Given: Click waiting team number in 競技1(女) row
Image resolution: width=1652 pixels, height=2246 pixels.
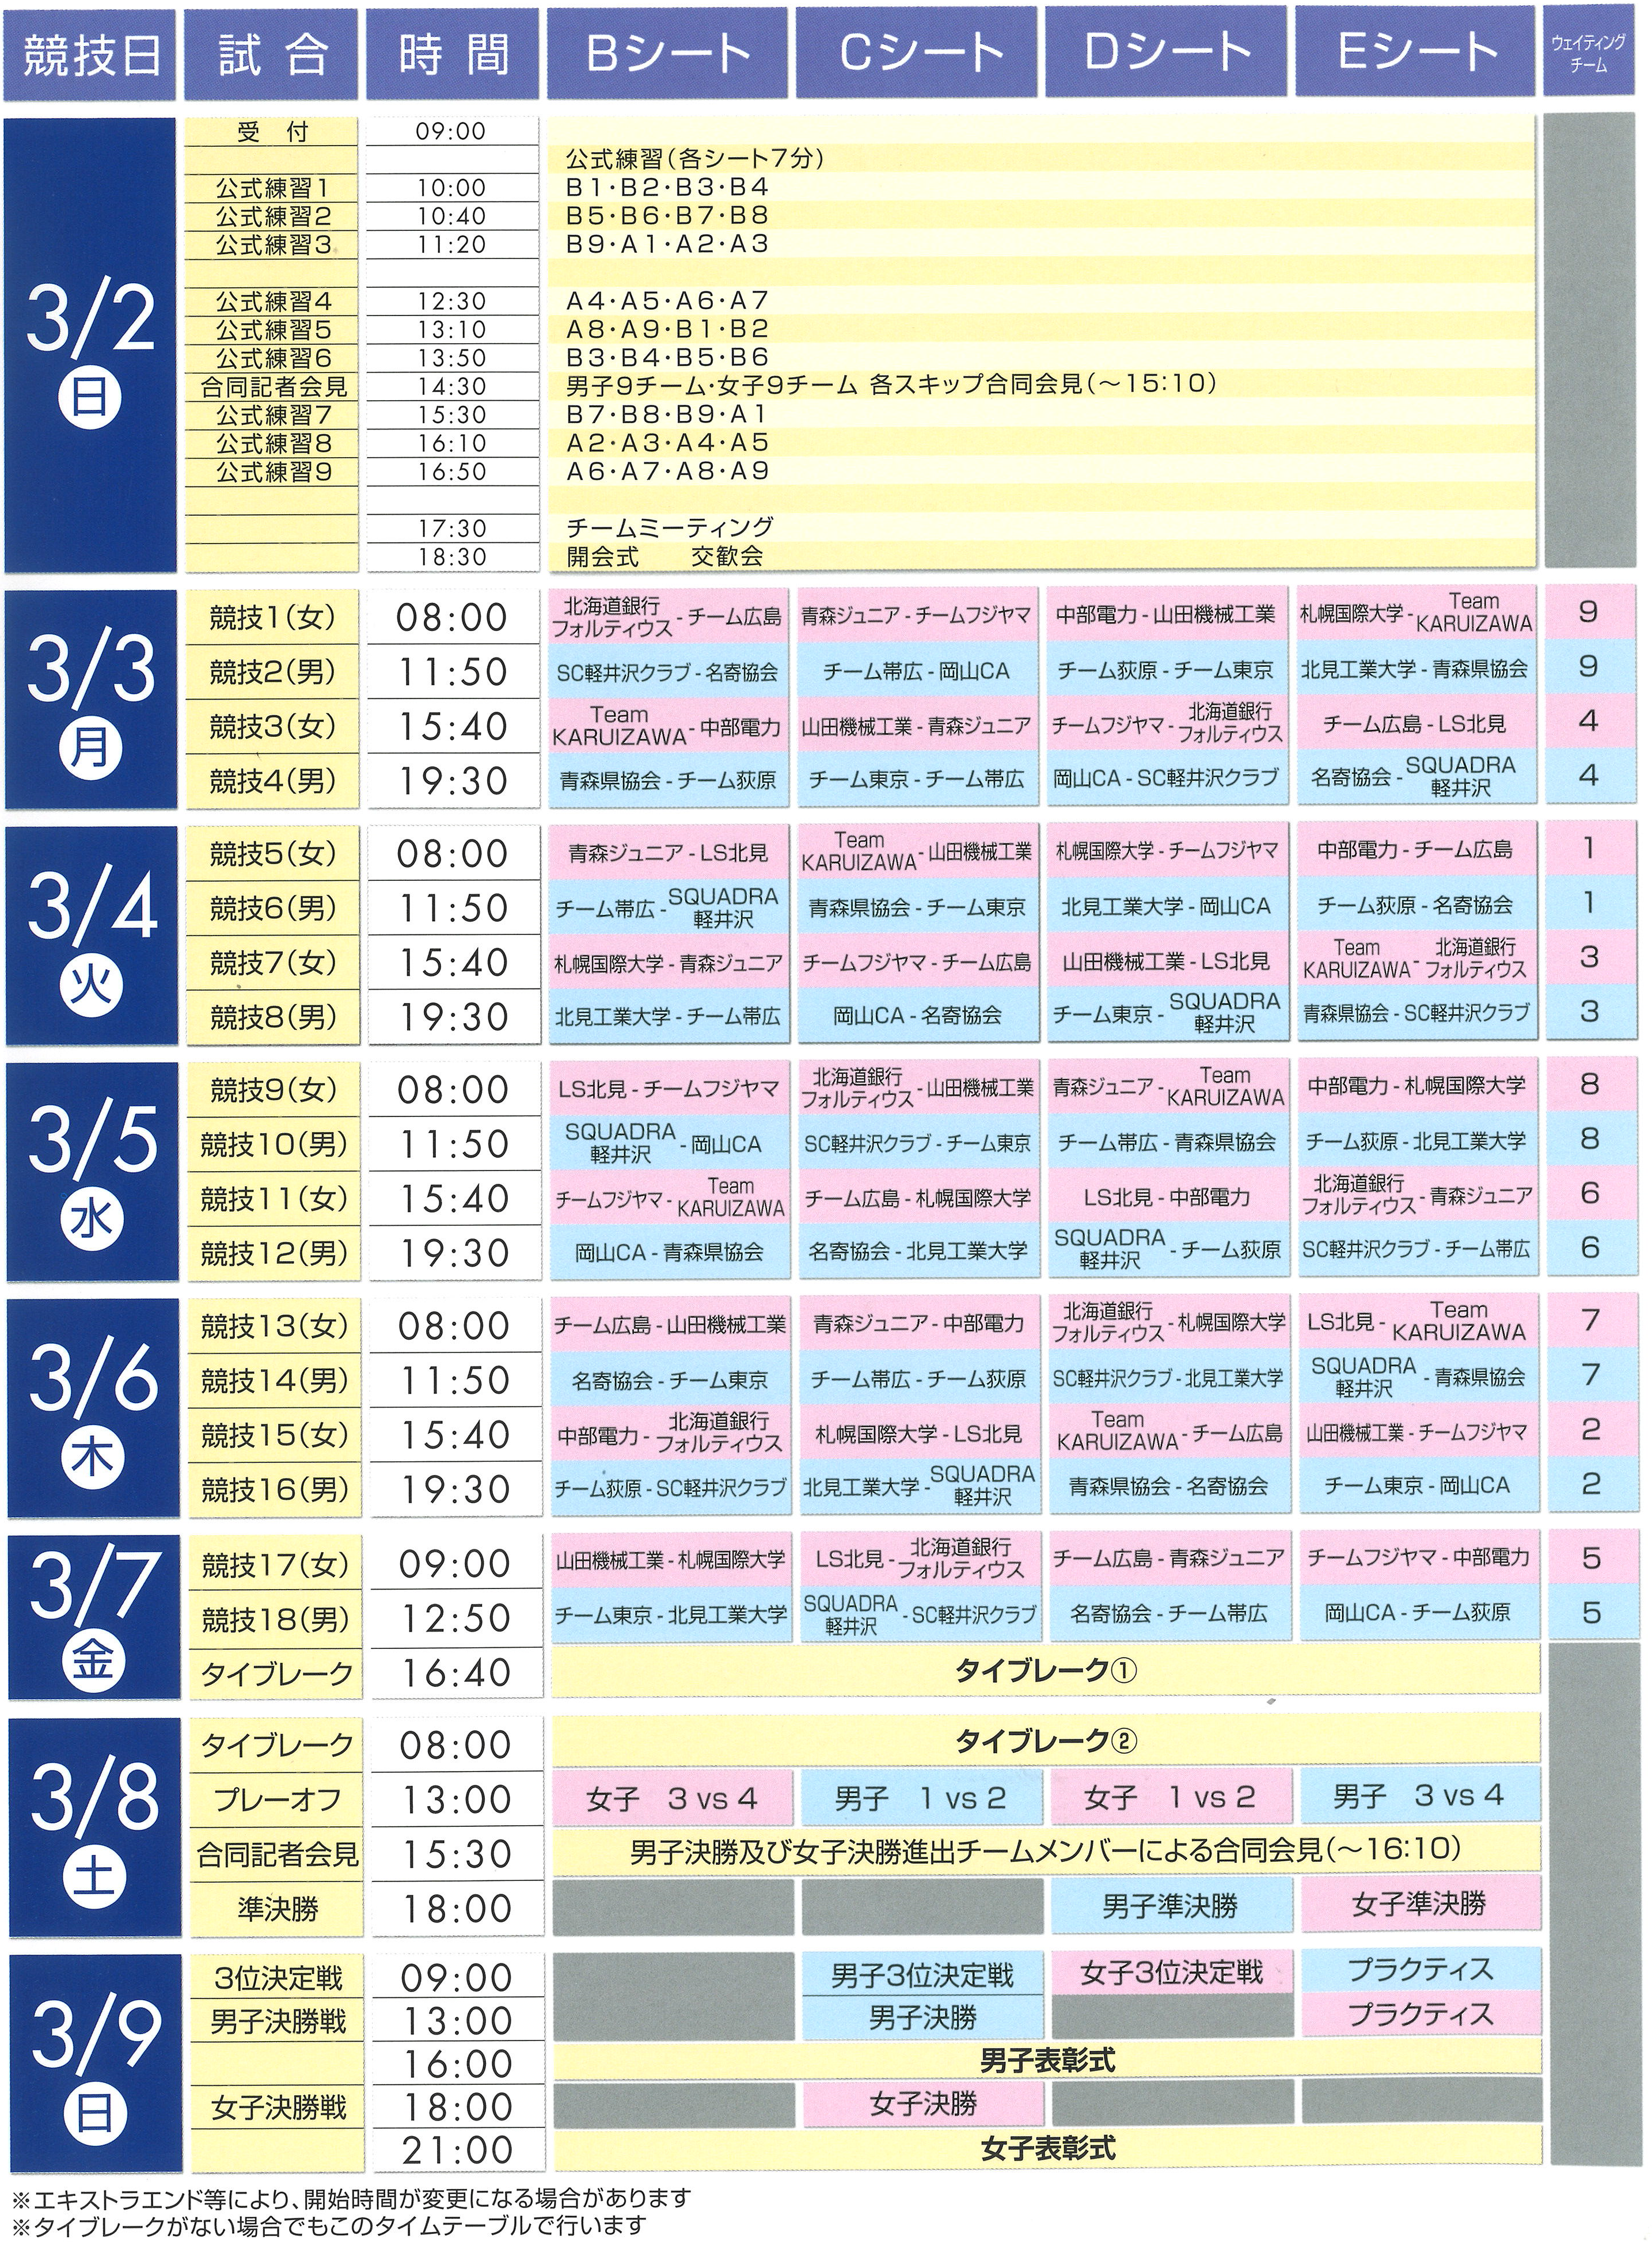Looking at the screenshot, I should 1588,612.
